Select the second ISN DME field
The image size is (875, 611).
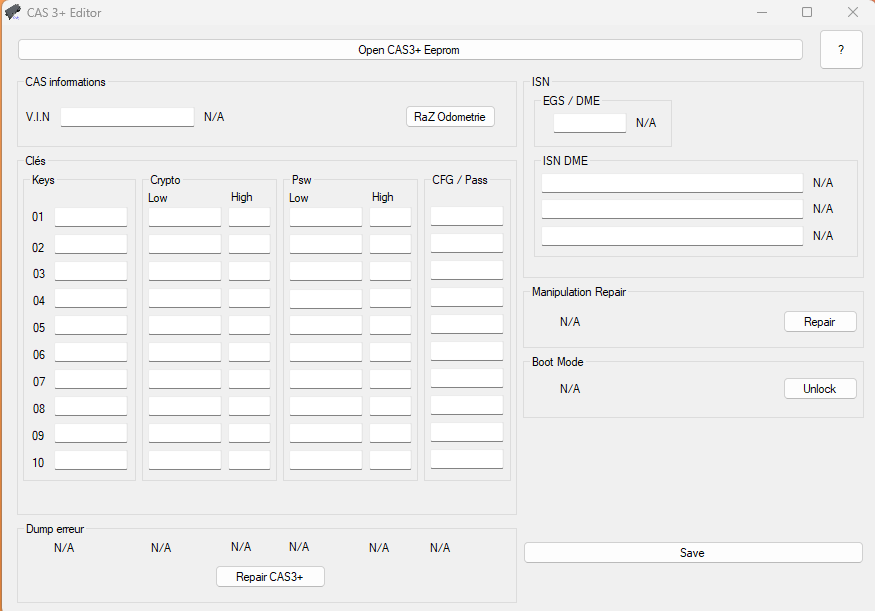tap(672, 209)
